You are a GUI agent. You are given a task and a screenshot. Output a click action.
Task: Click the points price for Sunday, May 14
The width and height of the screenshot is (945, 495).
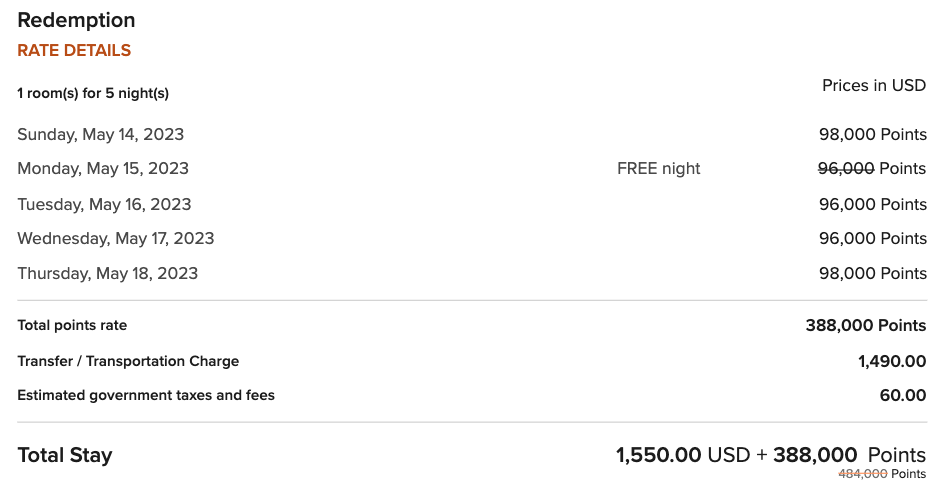pyautogui.click(x=872, y=134)
